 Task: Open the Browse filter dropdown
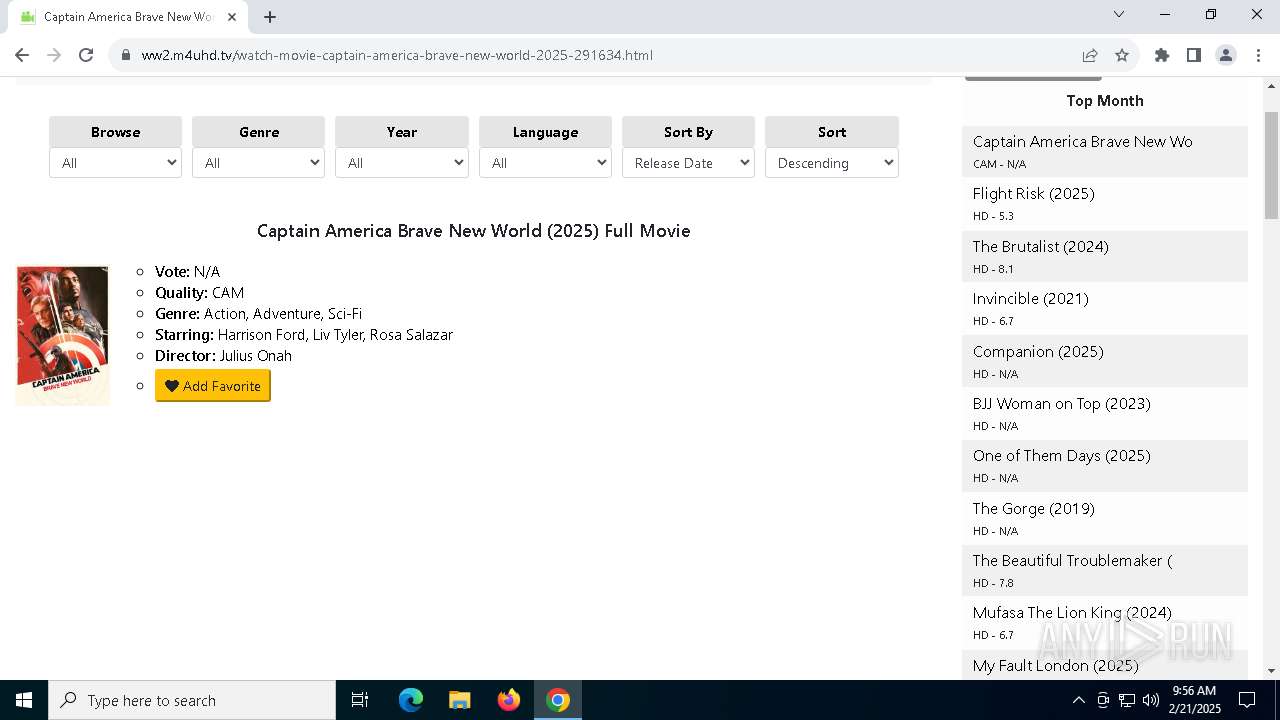[x=115, y=163]
